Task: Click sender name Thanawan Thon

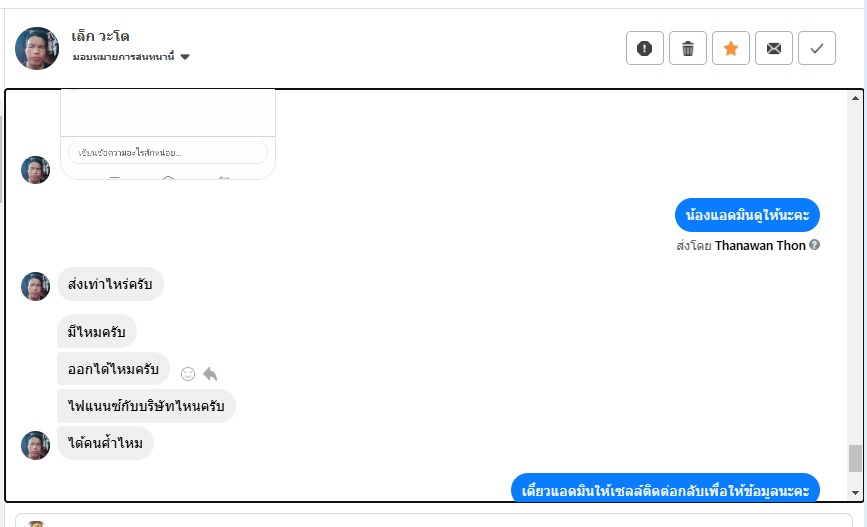Action: point(760,245)
